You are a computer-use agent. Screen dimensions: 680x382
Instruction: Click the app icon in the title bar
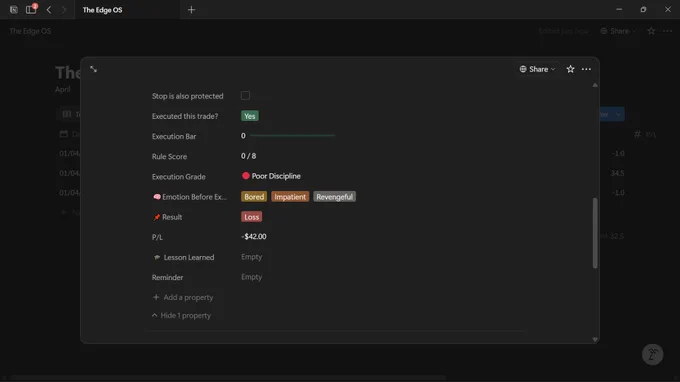(x=14, y=10)
